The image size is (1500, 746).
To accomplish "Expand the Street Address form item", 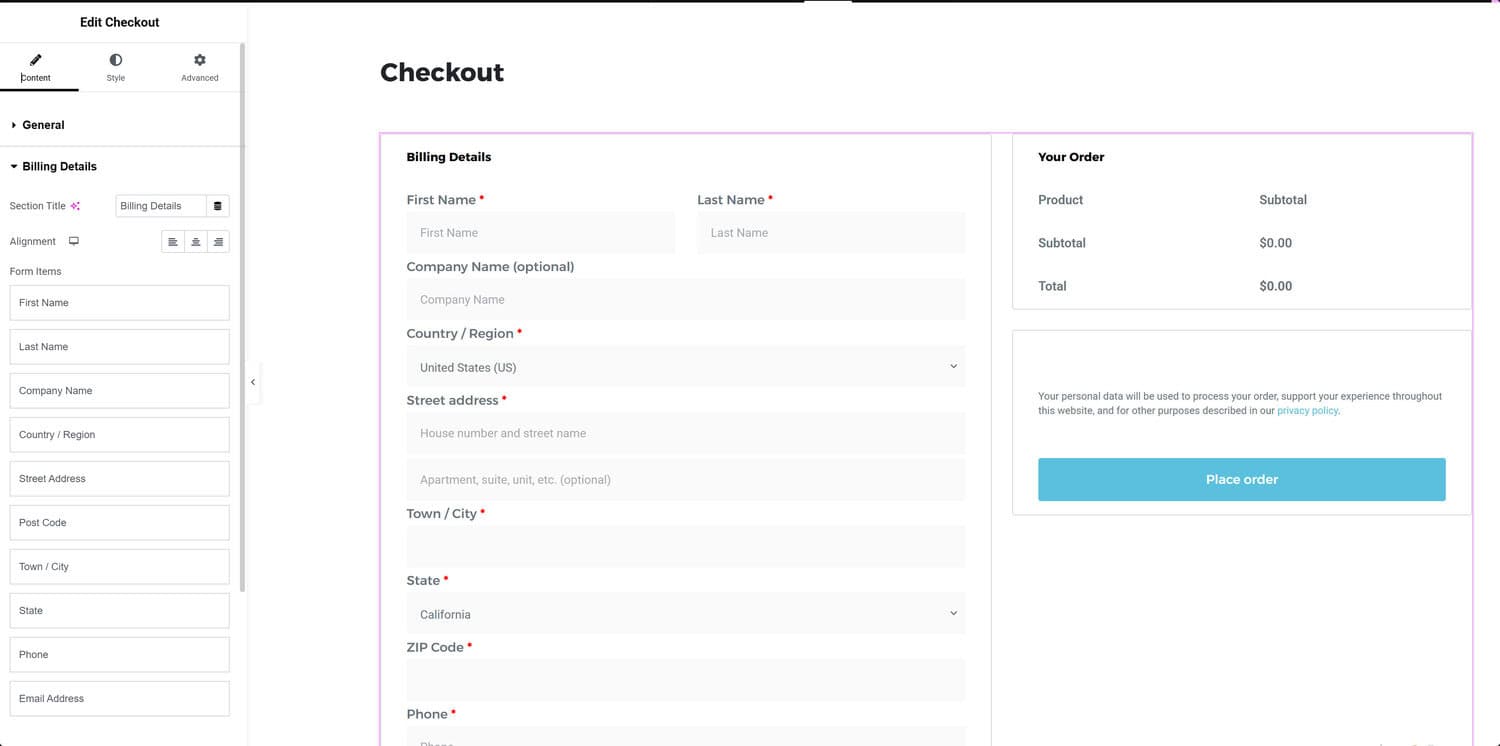I will coord(119,479).
